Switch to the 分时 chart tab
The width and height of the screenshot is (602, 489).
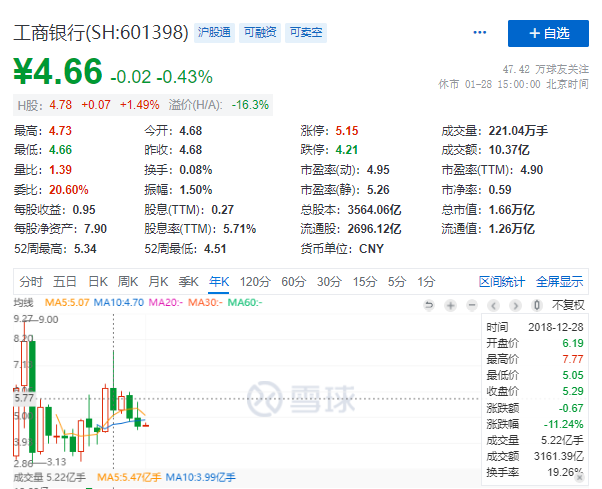31,282
